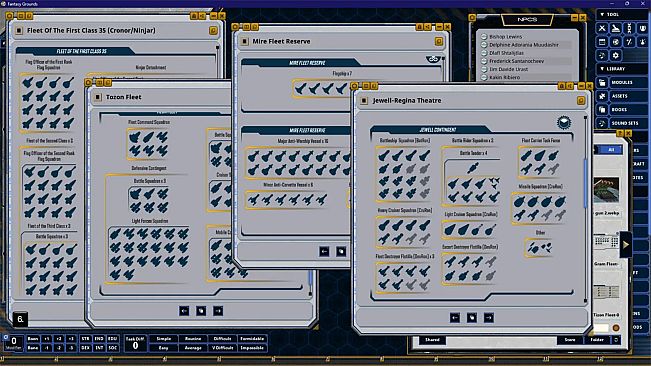651x366 pixels.
Task: Expand sidebar with yellow arrow tab
Action: click(625, 245)
